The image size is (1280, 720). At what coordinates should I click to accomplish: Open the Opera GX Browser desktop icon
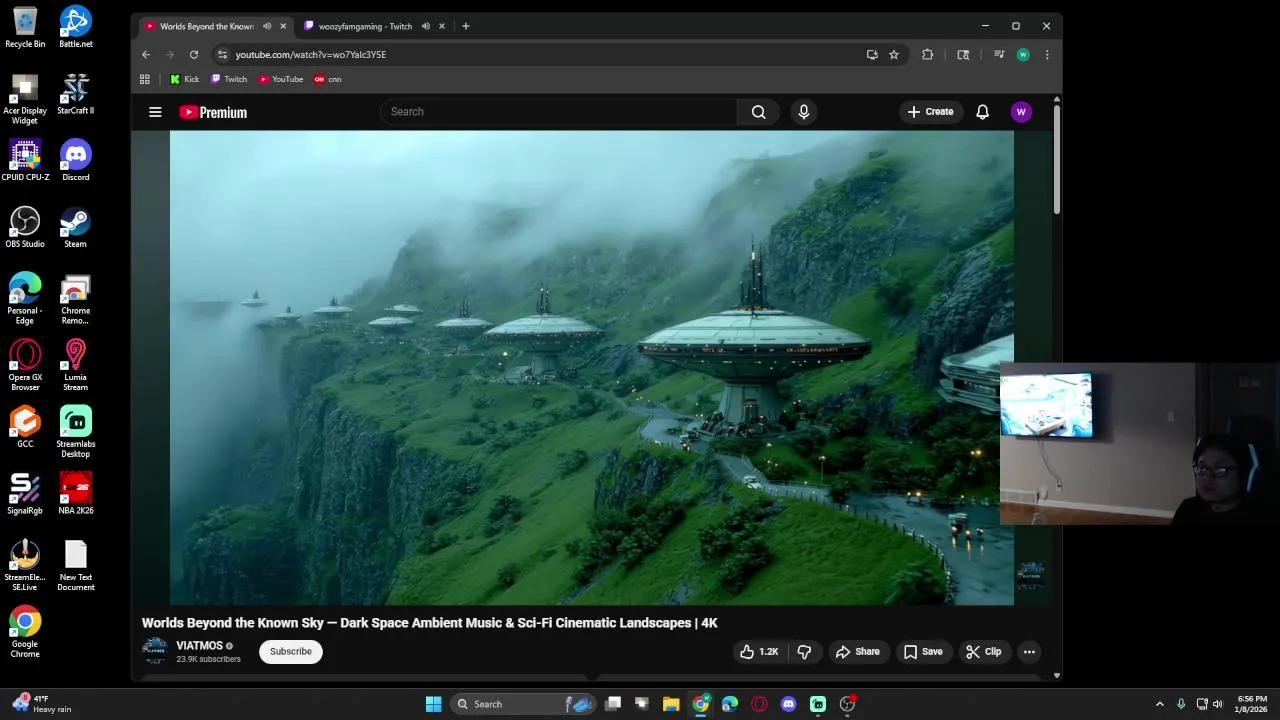pos(25,365)
